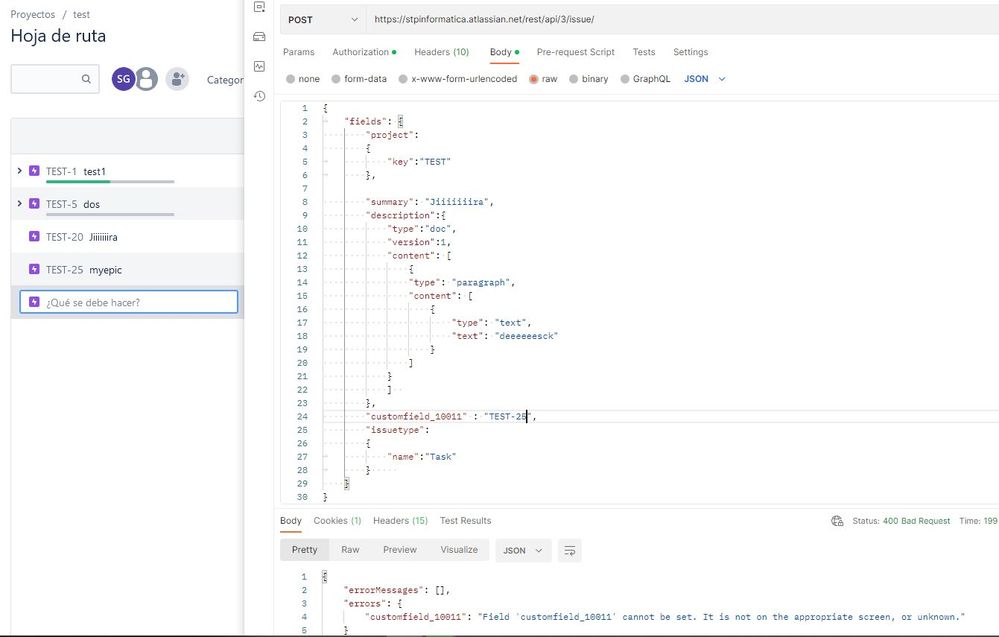Viewport: 999px width, 637px height.
Task: Open the Mock Servers sidebar icon
Action: pyautogui.click(x=259, y=36)
